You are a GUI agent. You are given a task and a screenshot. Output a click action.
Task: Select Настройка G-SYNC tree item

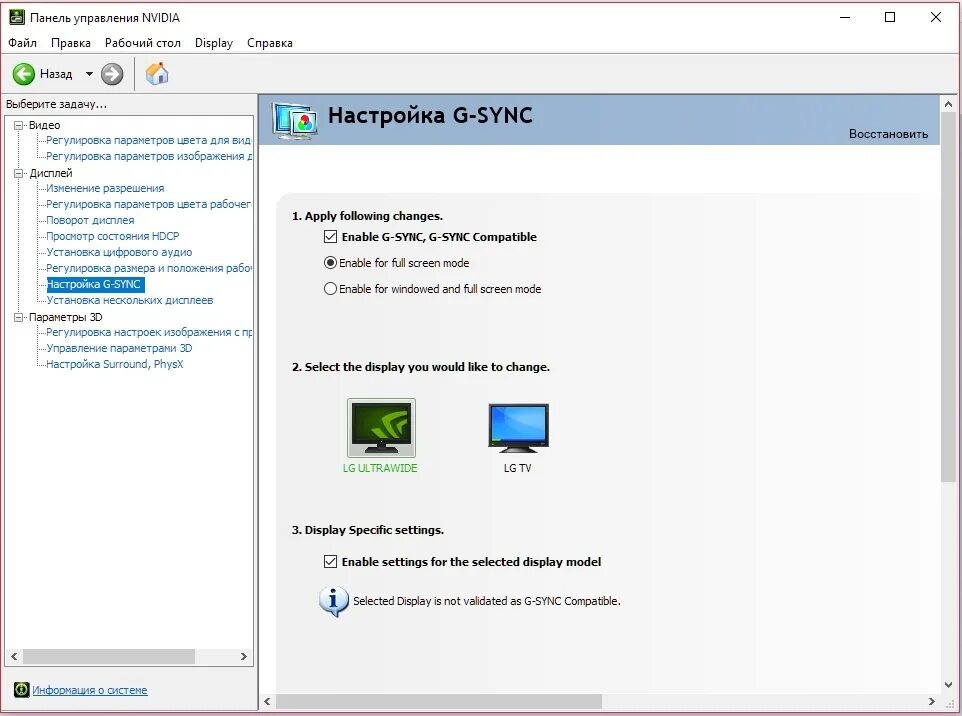(x=95, y=284)
